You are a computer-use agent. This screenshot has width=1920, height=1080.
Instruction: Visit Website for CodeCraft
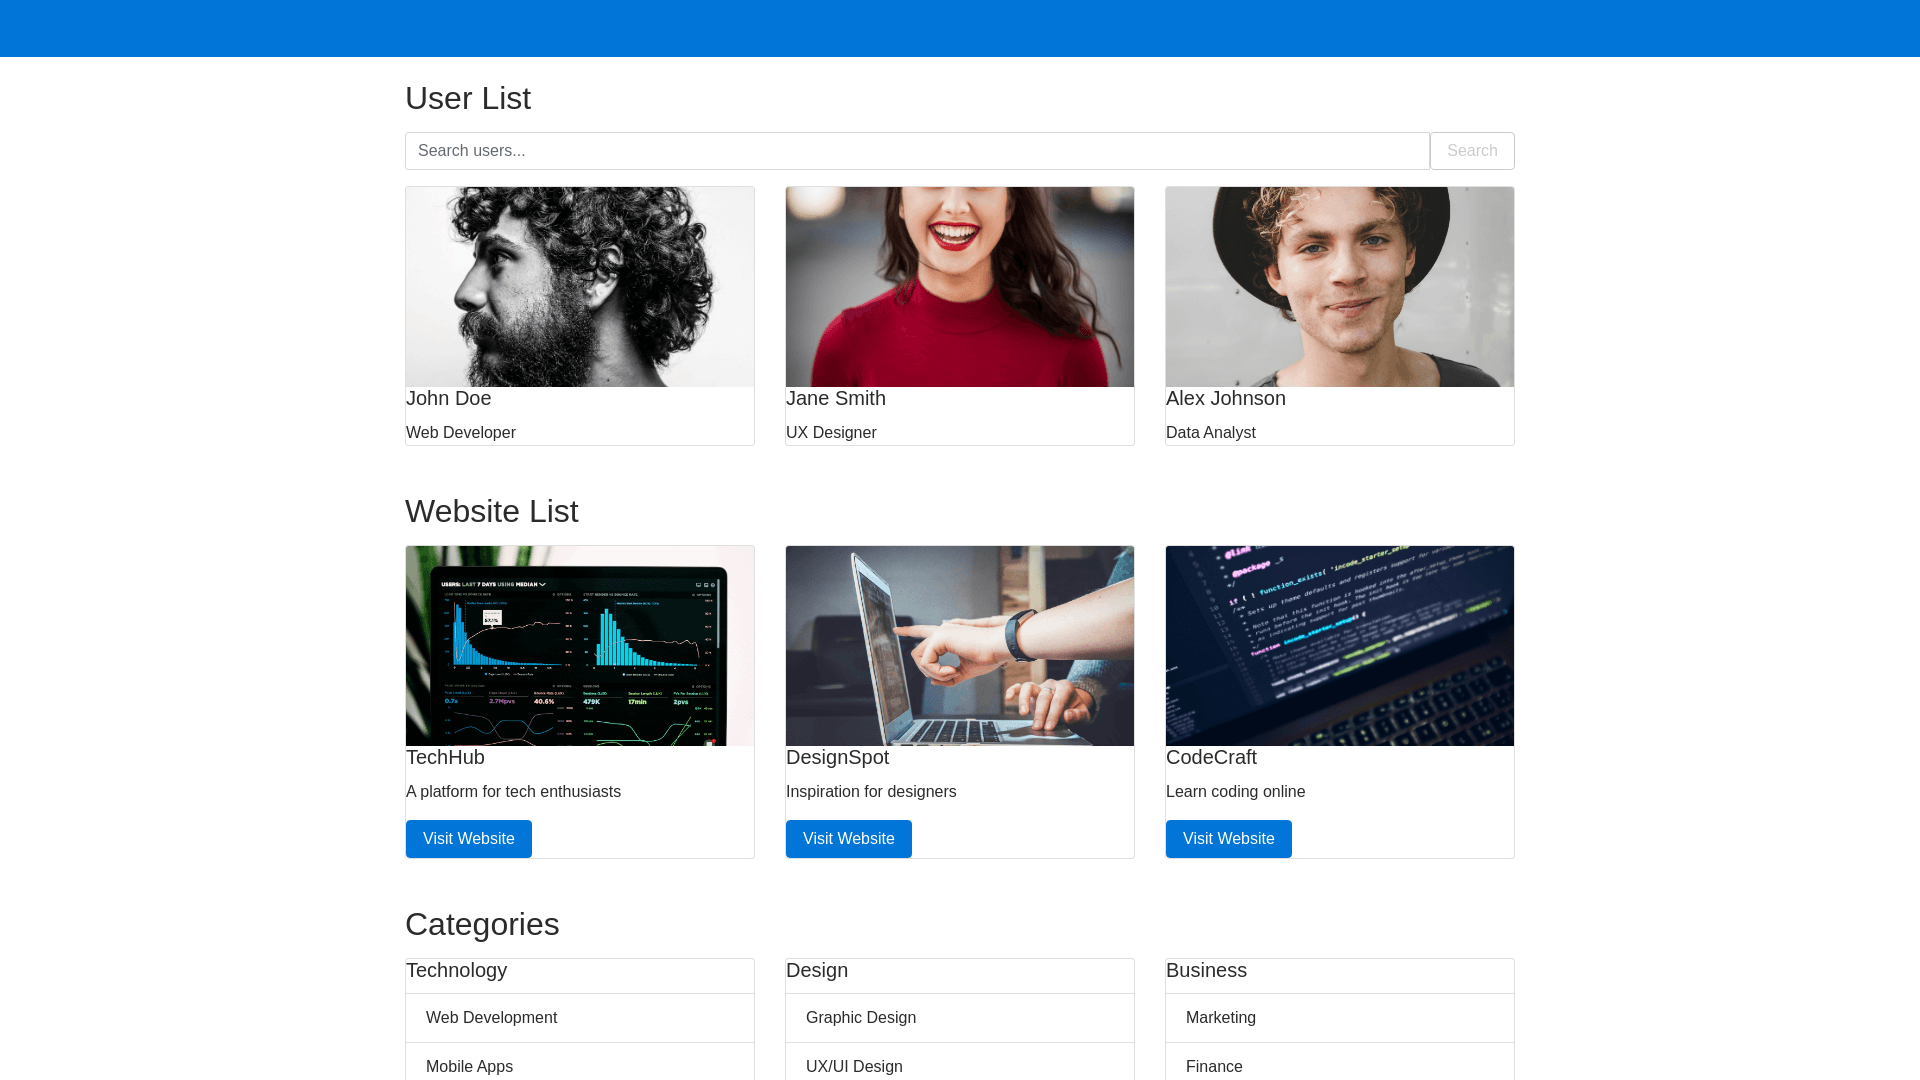tap(1229, 839)
